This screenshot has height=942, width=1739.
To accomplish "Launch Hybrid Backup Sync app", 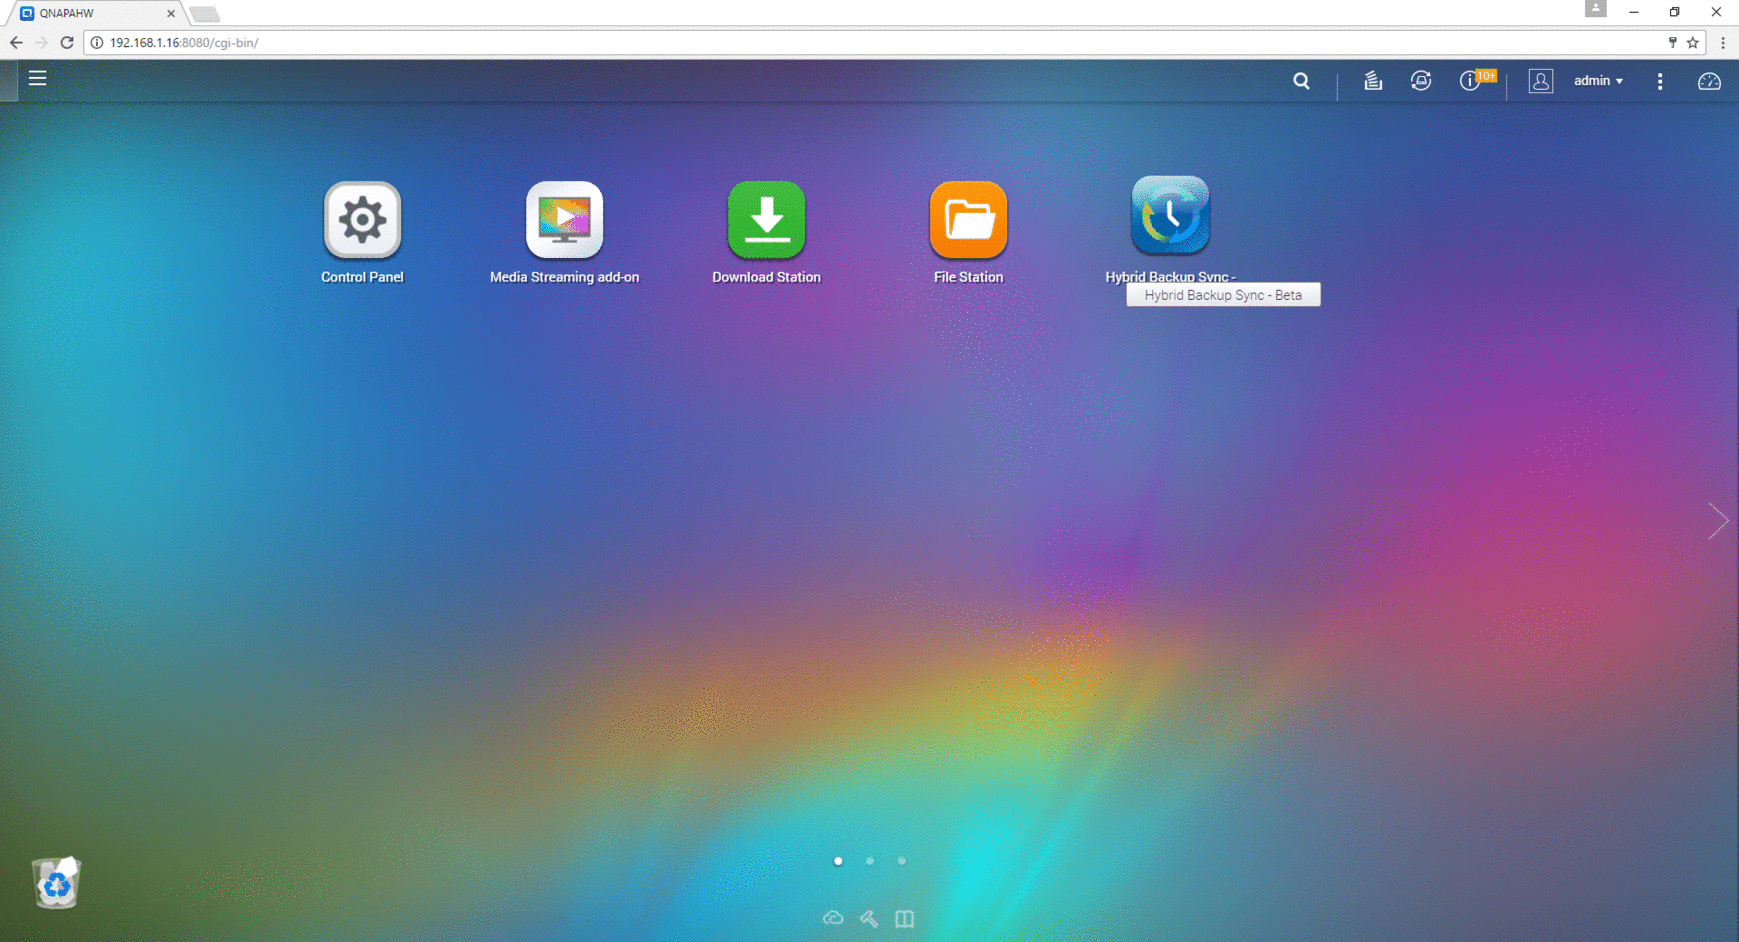I will [x=1170, y=216].
